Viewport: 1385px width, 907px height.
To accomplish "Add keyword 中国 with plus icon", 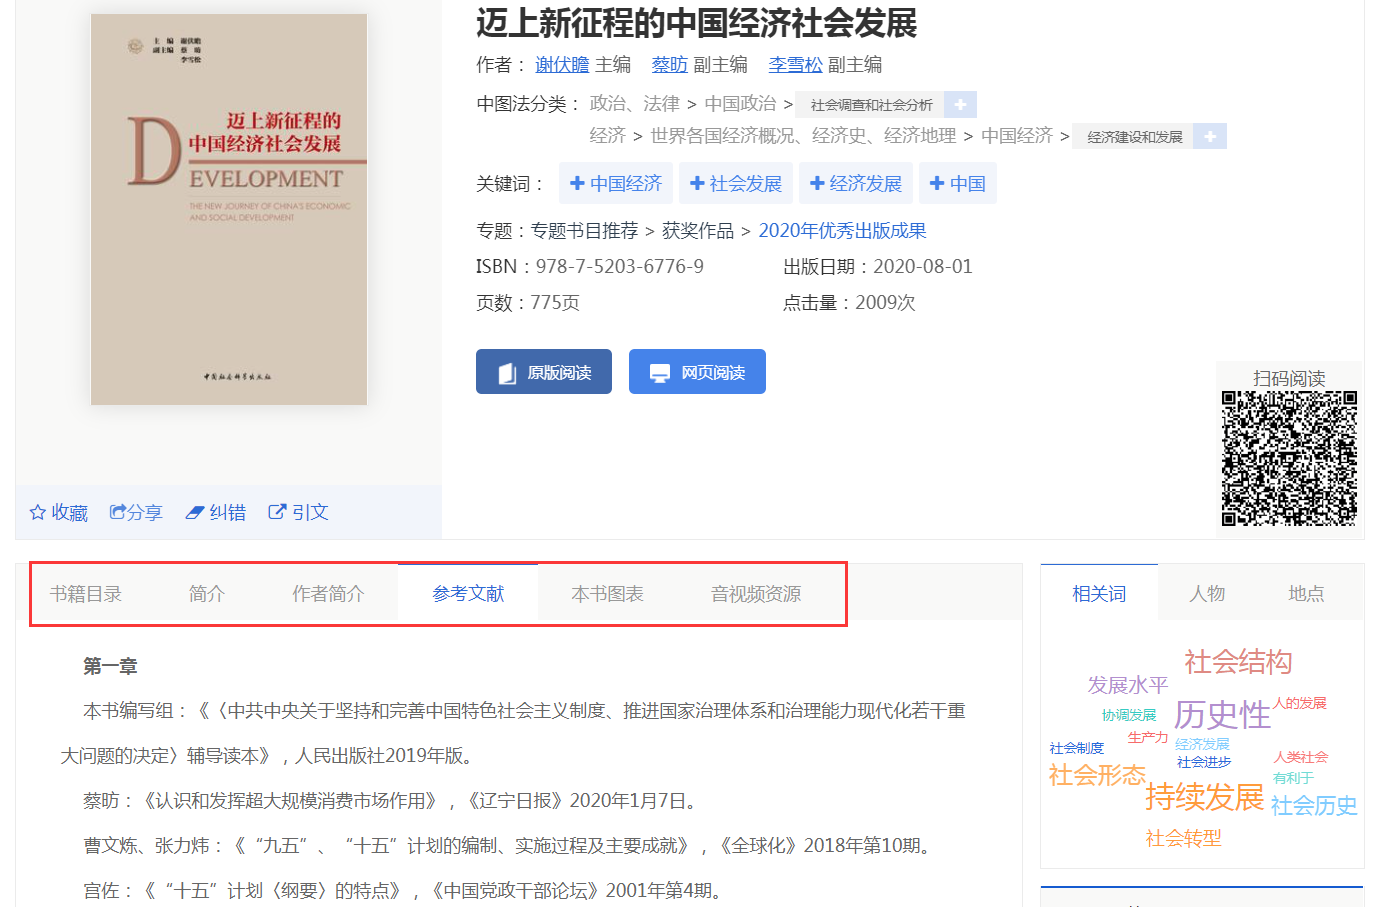I will [937, 184].
